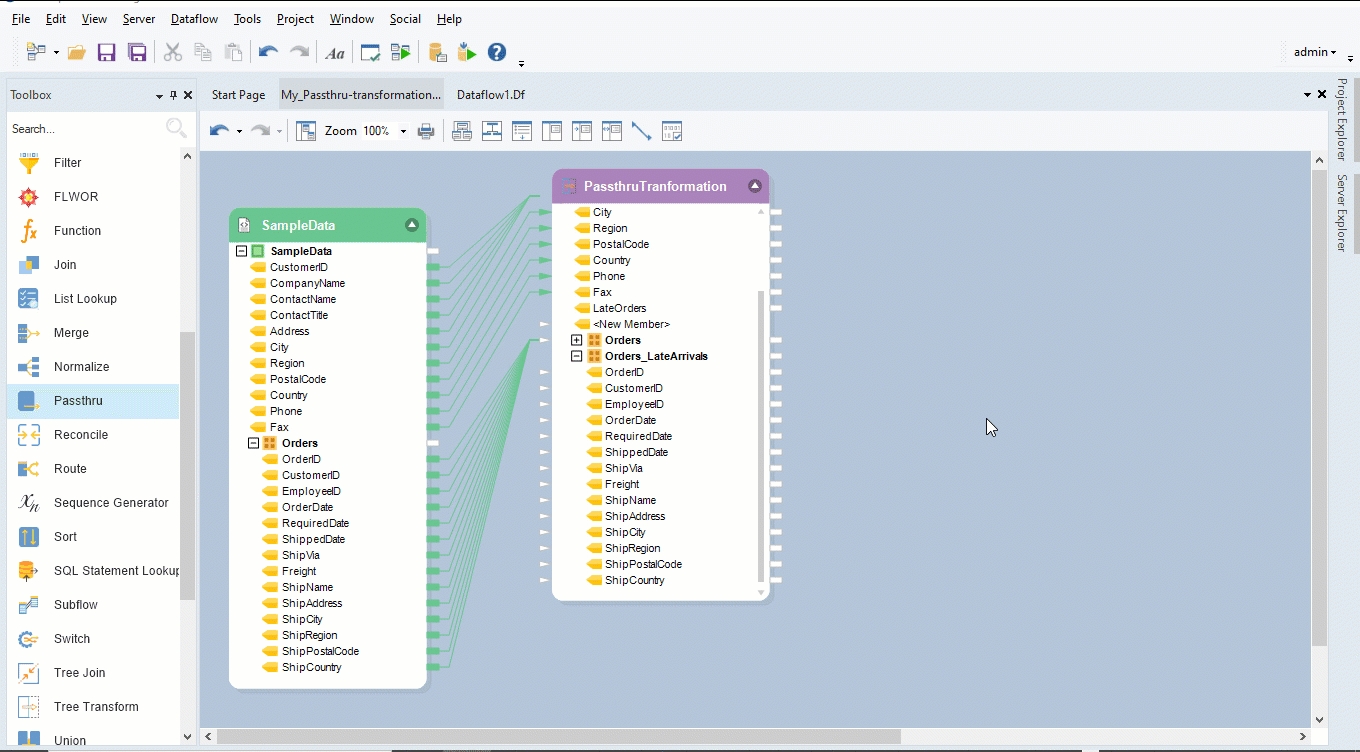
Task: Open Help via the question mark icon
Action: coord(497,53)
